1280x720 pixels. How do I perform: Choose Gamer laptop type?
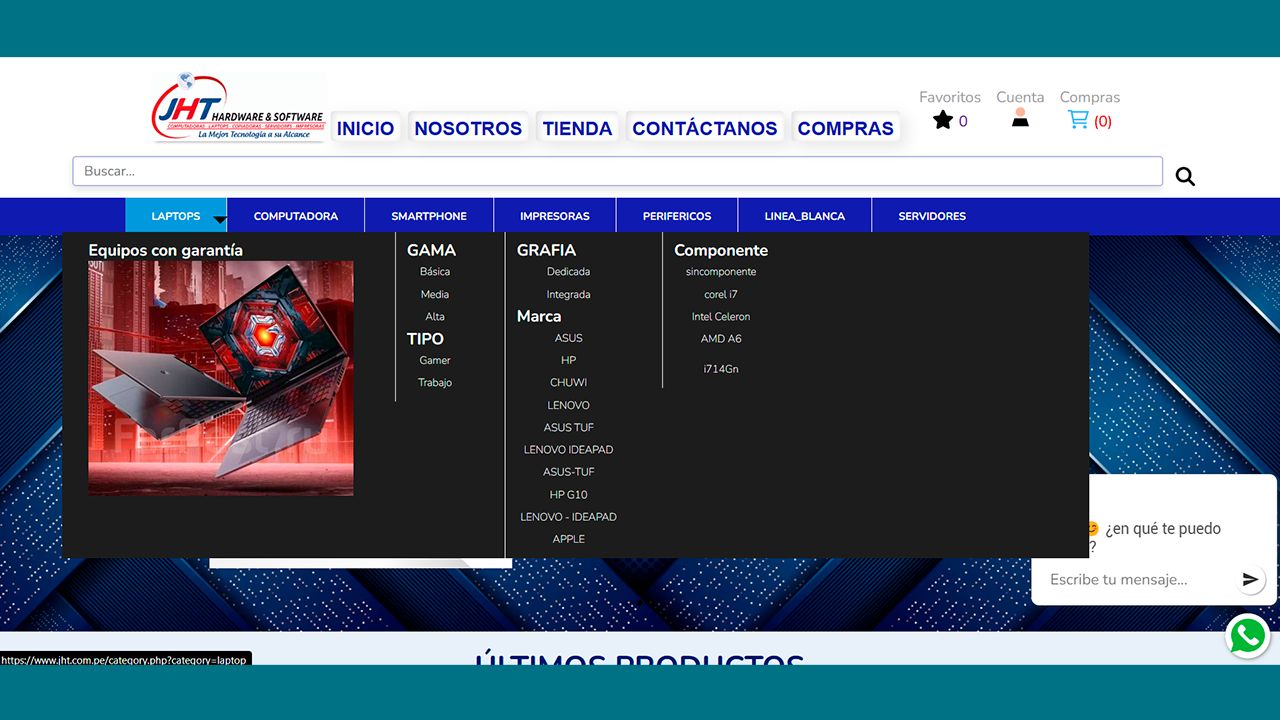[435, 360]
